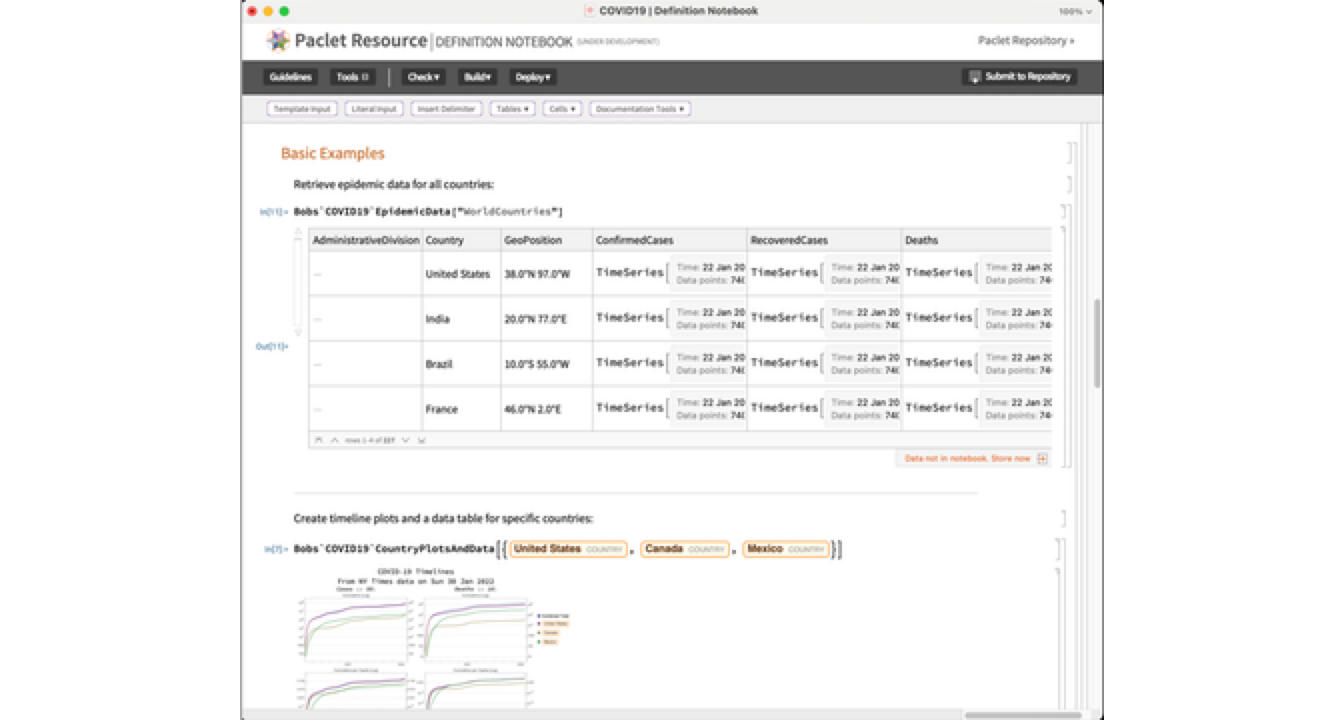Open the Build dropdown menu
Screen dimensions: 1340x722
tap(477, 77)
